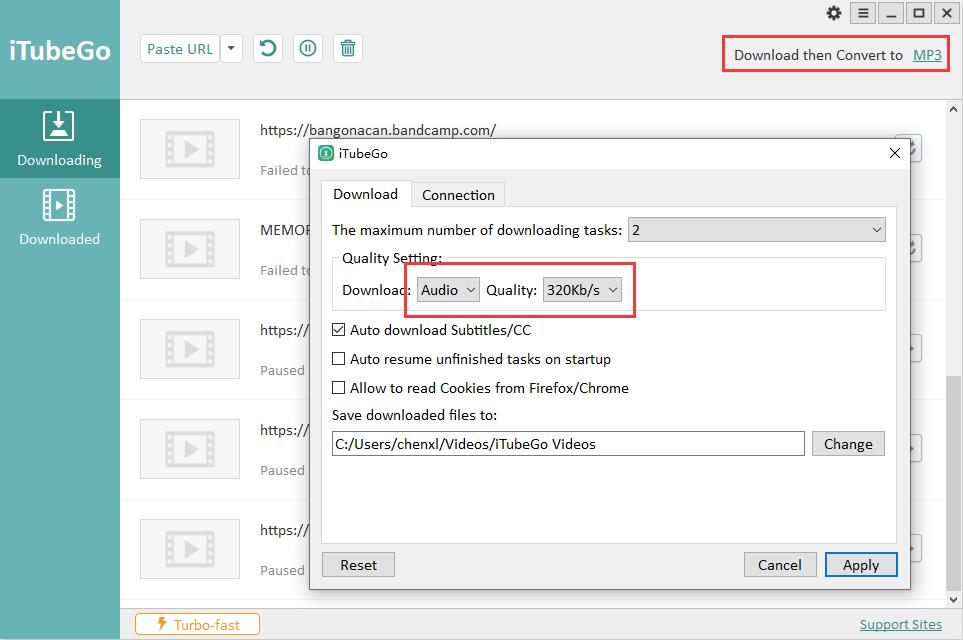Enable Auto resume unfinished tasks on startup
This screenshot has height=640, width=963.
pyautogui.click(x=338, y=359)
